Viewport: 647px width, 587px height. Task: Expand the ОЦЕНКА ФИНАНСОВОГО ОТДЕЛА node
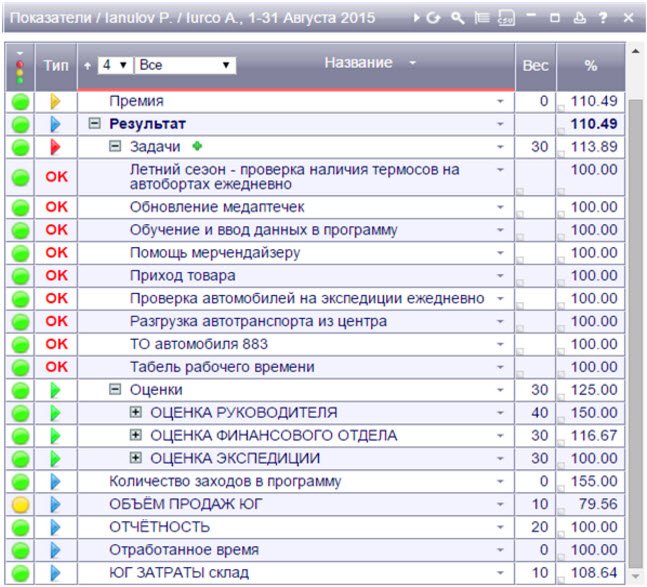(x=136, y=435)
